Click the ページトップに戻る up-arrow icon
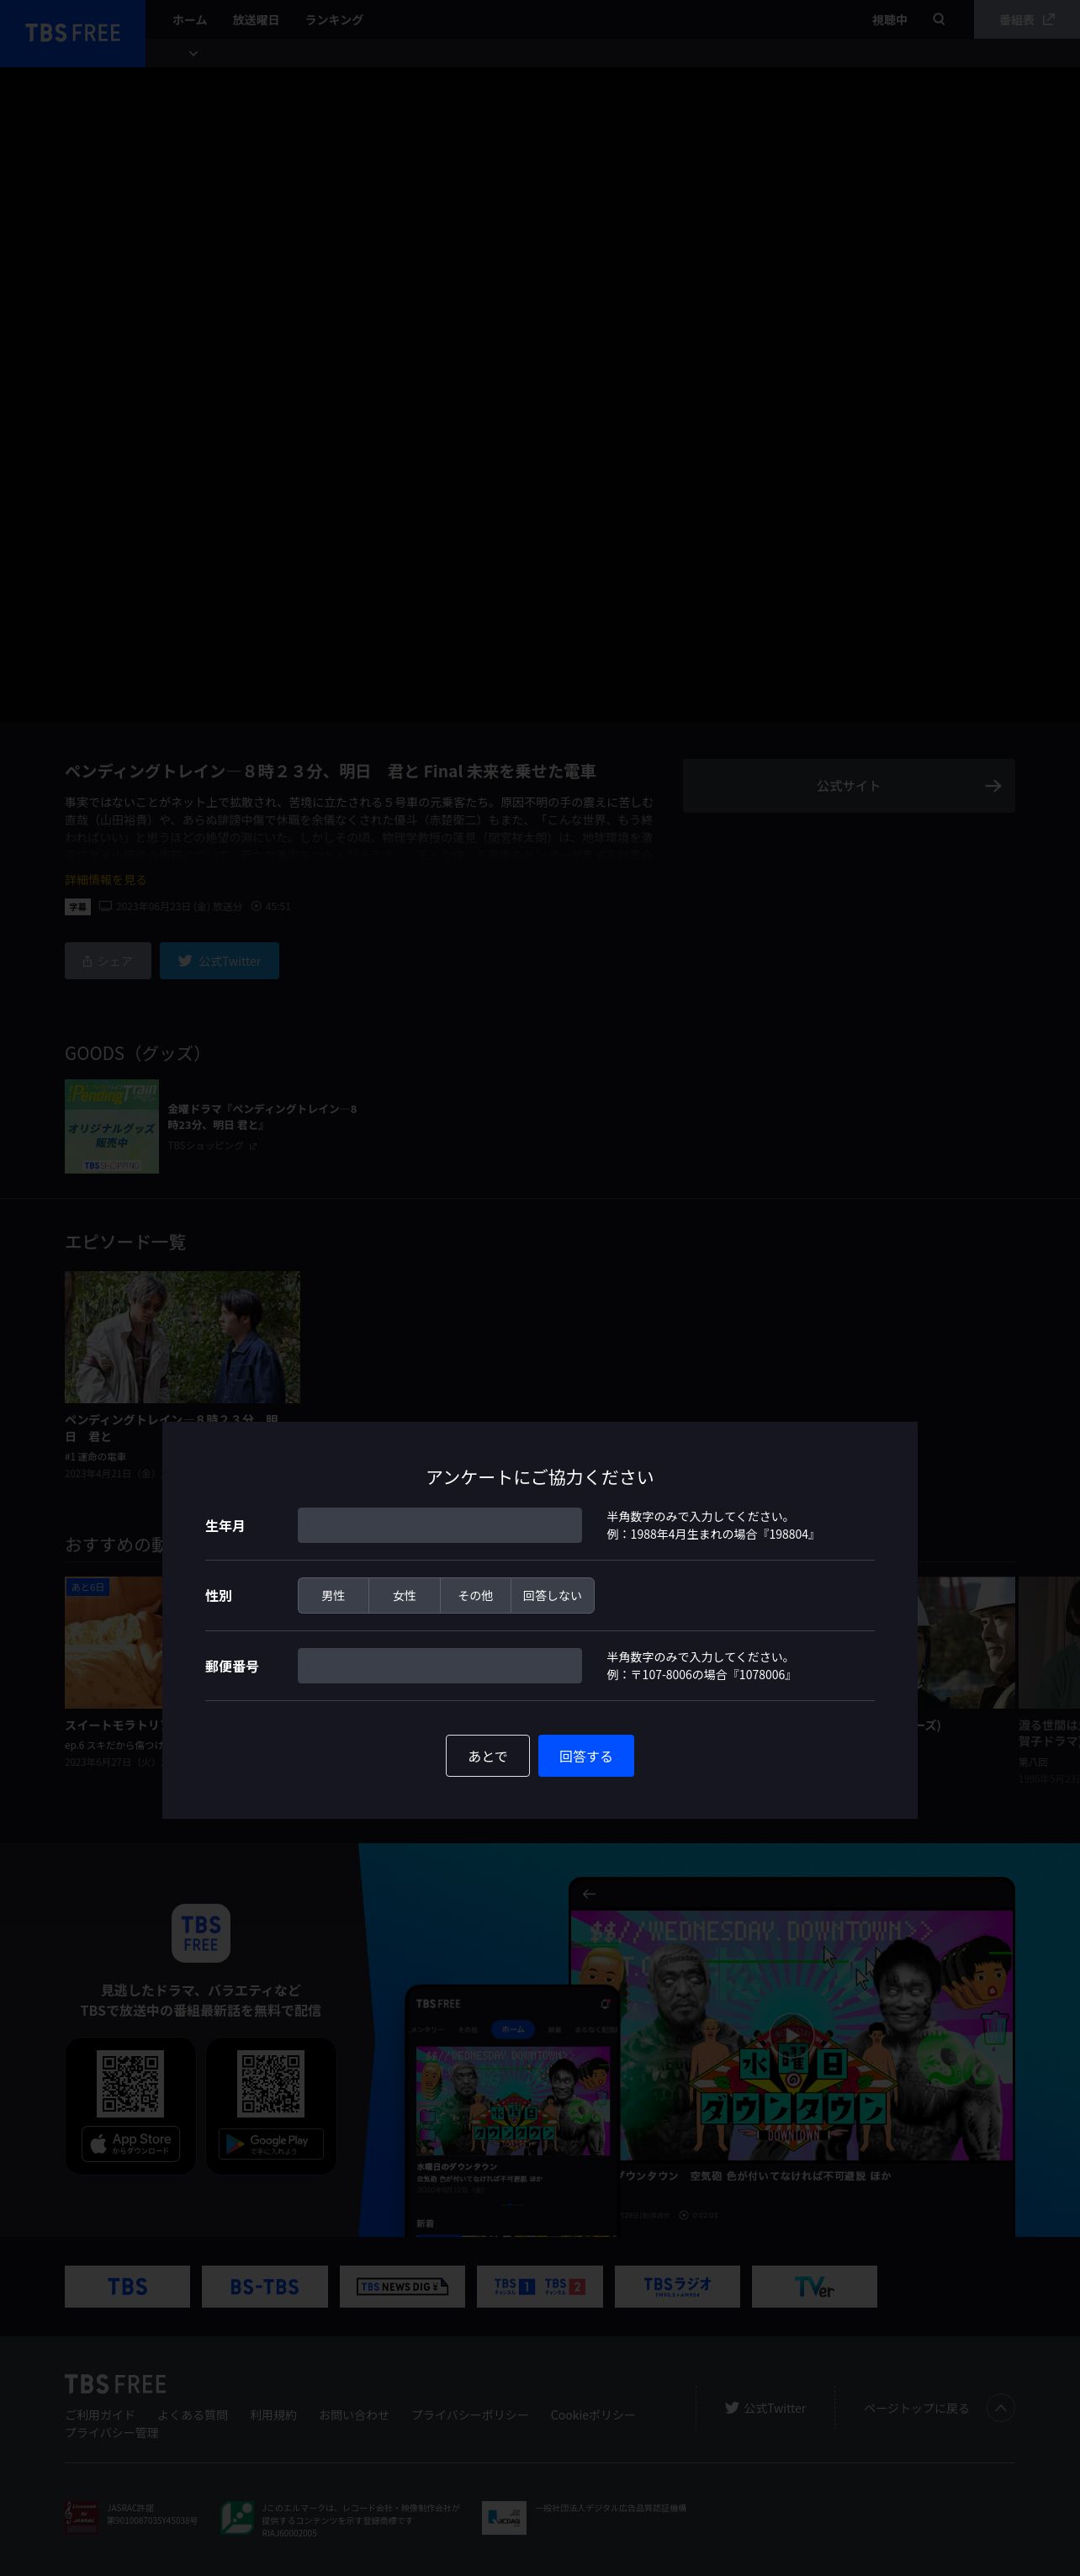Screen dimensions: 1080x2576 (x=1000, y=2407)
